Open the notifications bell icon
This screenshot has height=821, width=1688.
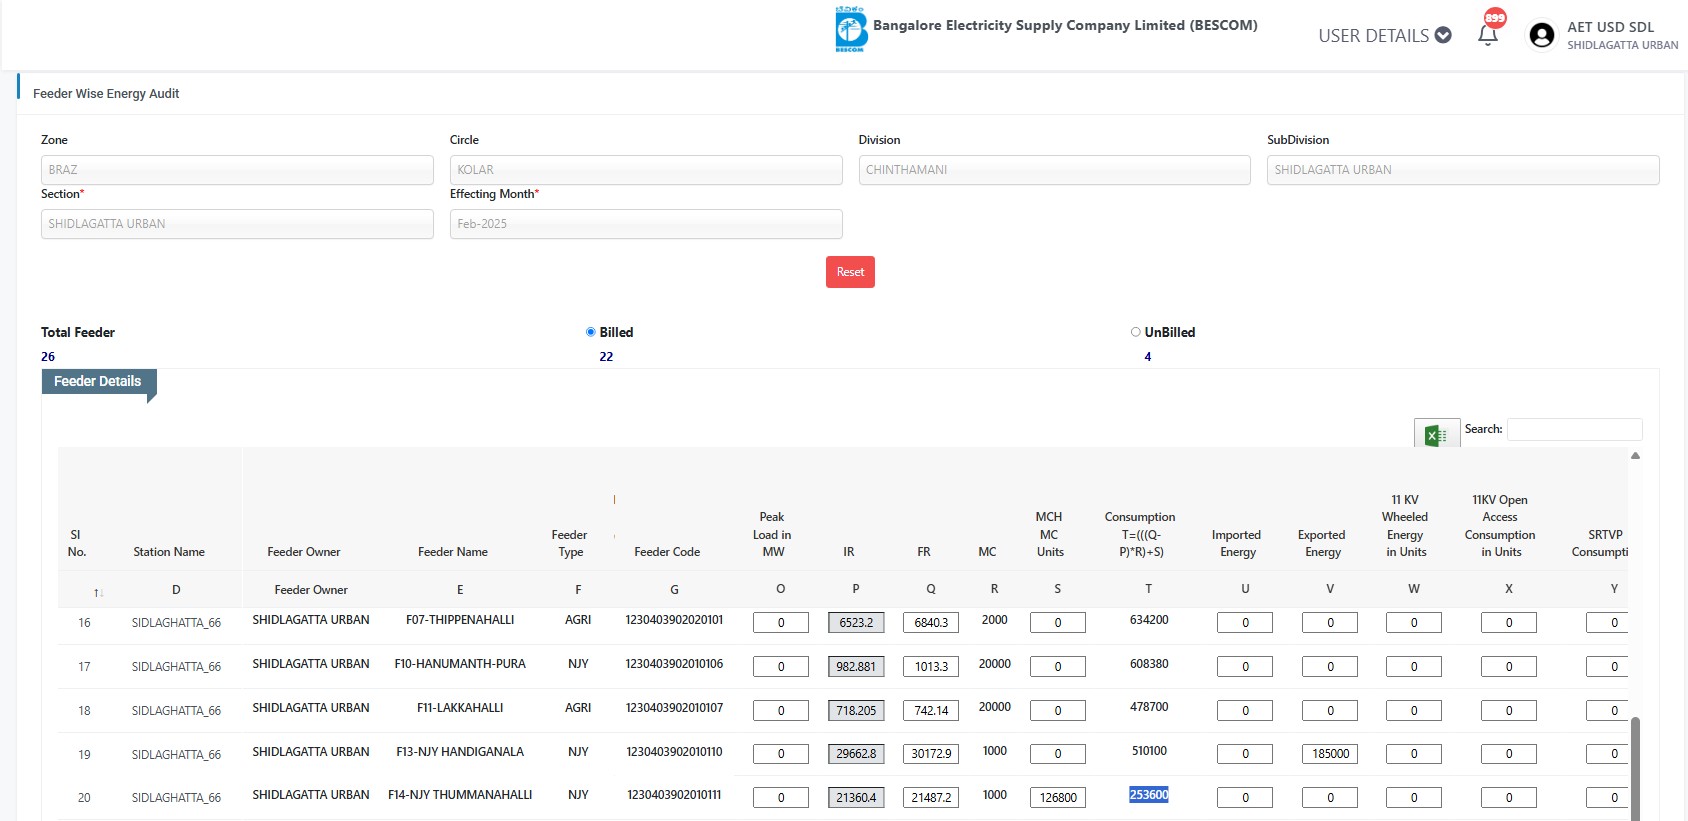click(x=1488, y=34)
